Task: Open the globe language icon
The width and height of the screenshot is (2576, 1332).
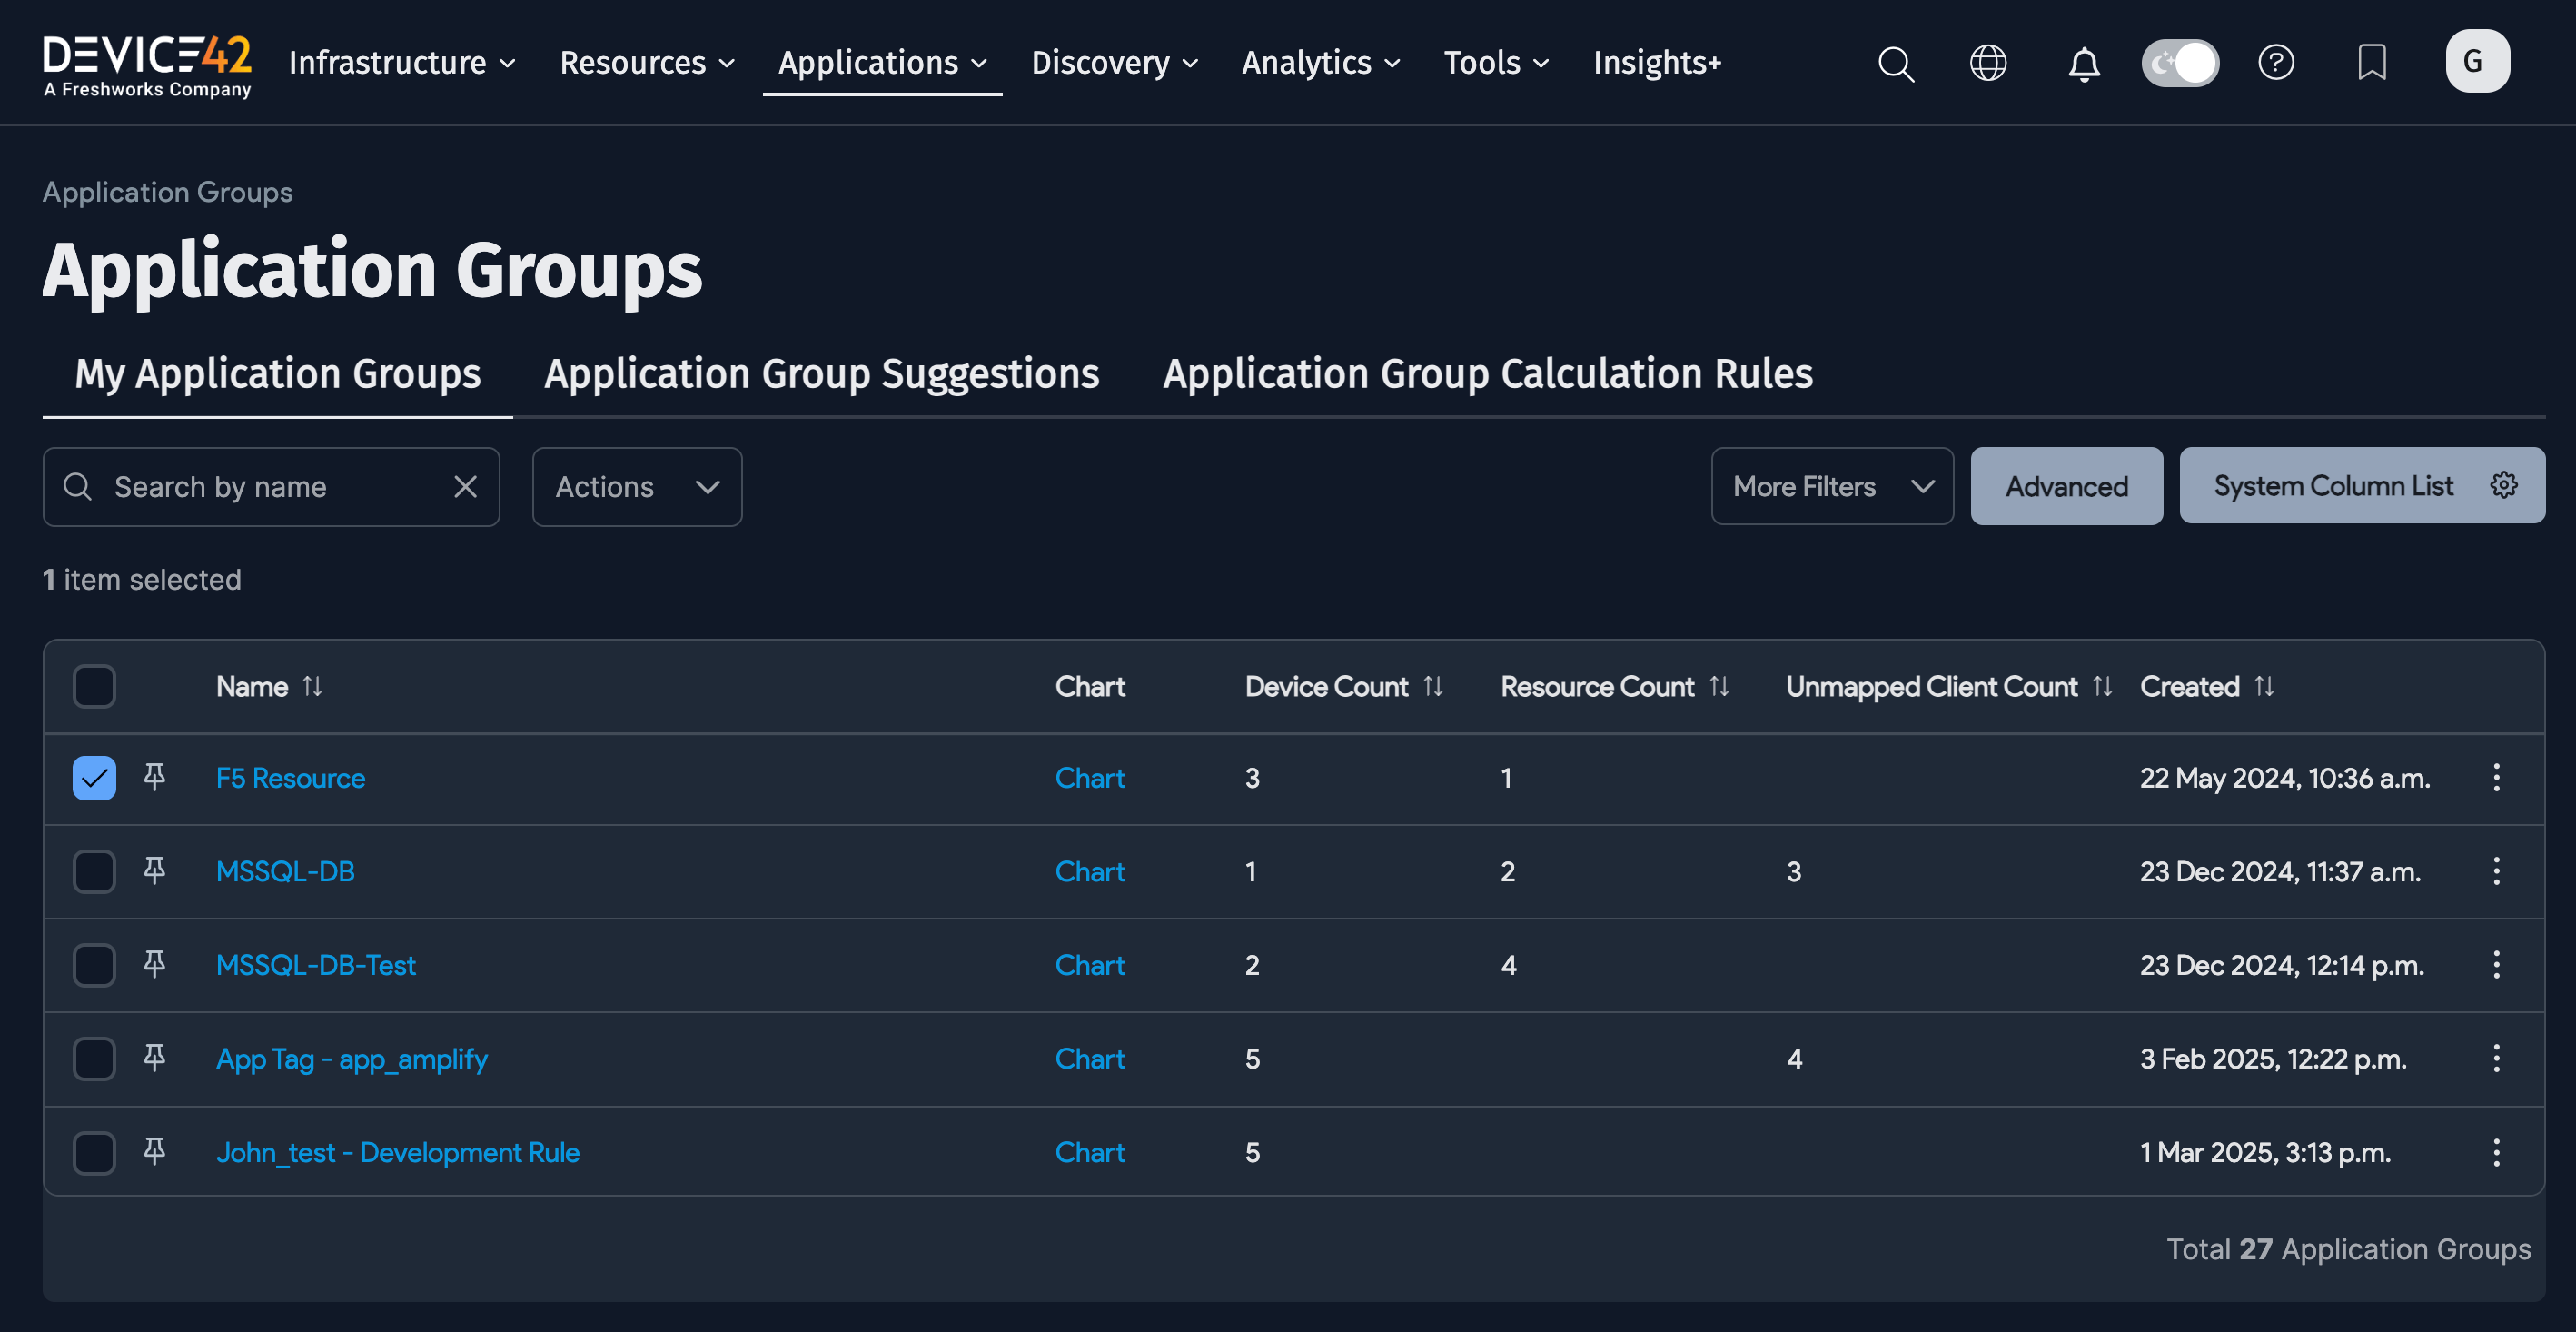Action: [x=1989, y=63]
